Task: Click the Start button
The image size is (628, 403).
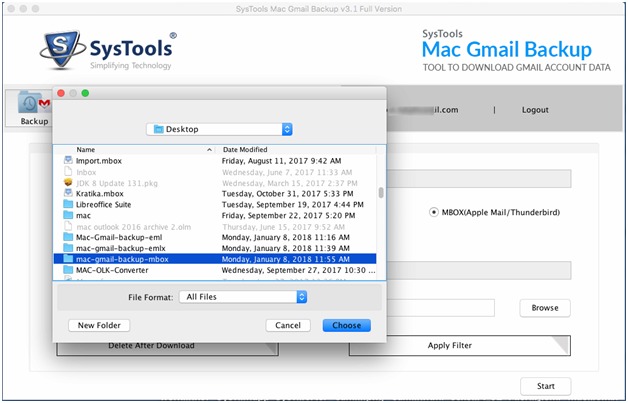Action: coord(545,386)
